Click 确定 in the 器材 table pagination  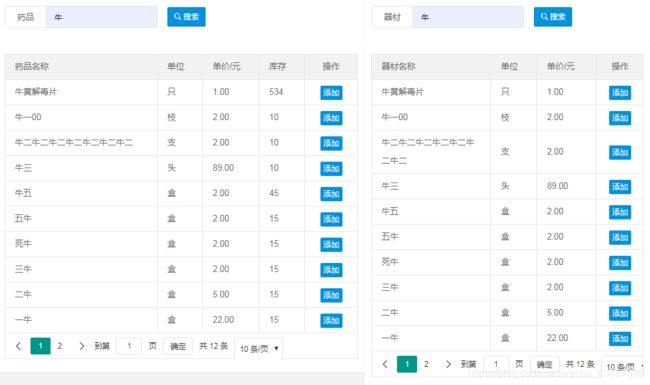pos(544,364)
